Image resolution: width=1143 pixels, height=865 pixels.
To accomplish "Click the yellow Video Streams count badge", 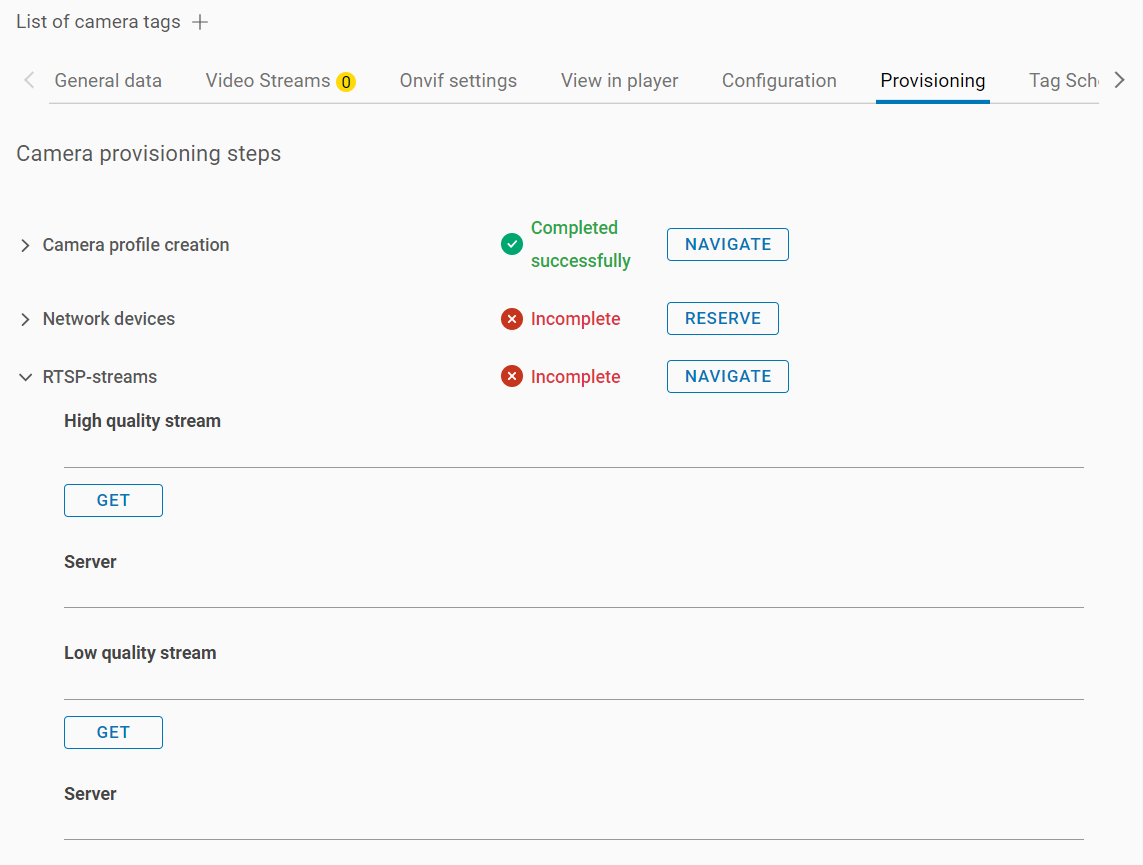I will pyautogui.click(x=346, y=82).
